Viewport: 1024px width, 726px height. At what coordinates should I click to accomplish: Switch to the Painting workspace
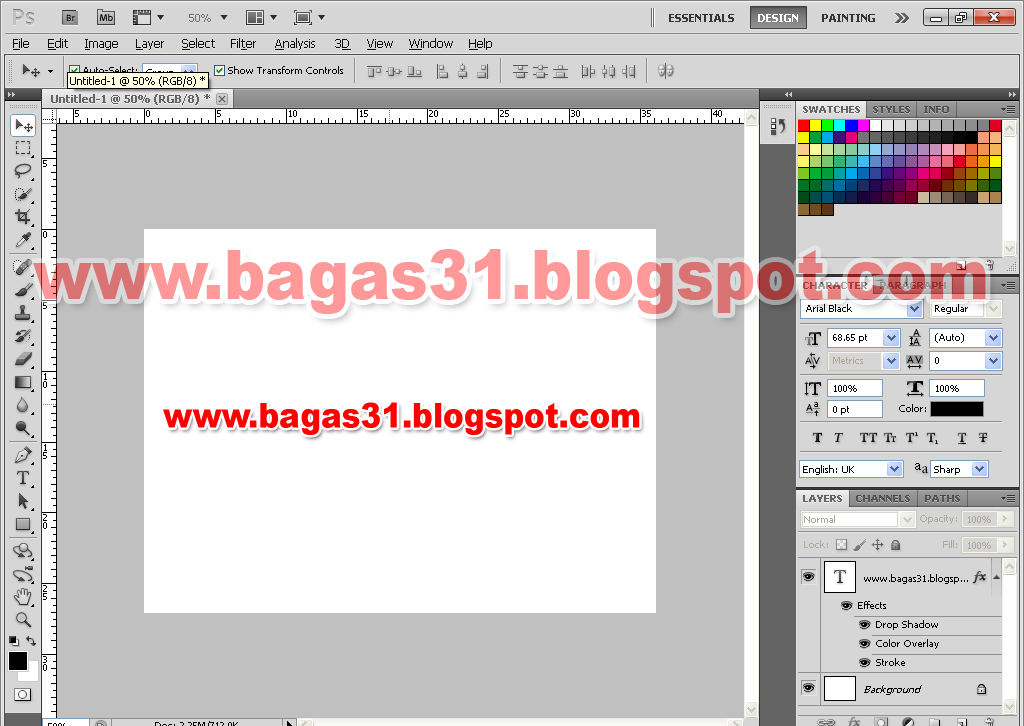tap(848, 18)
